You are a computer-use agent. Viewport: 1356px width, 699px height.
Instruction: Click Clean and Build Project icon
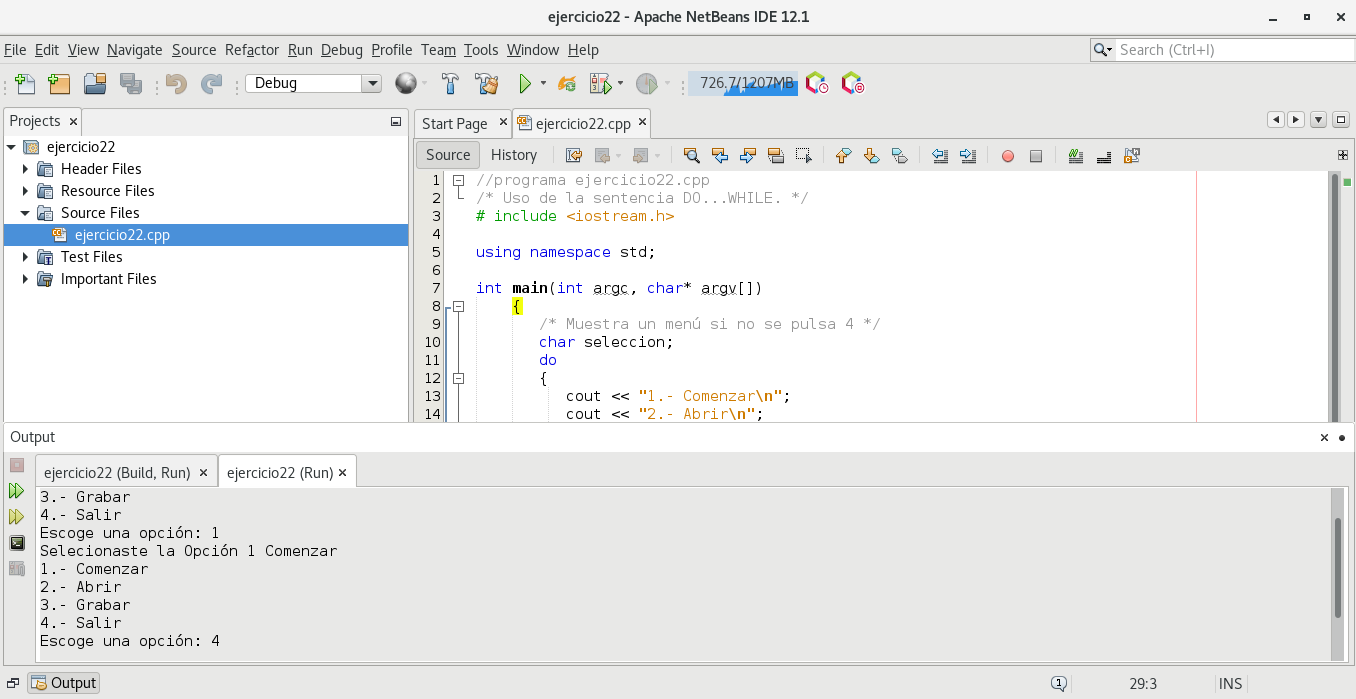[486, 84]
